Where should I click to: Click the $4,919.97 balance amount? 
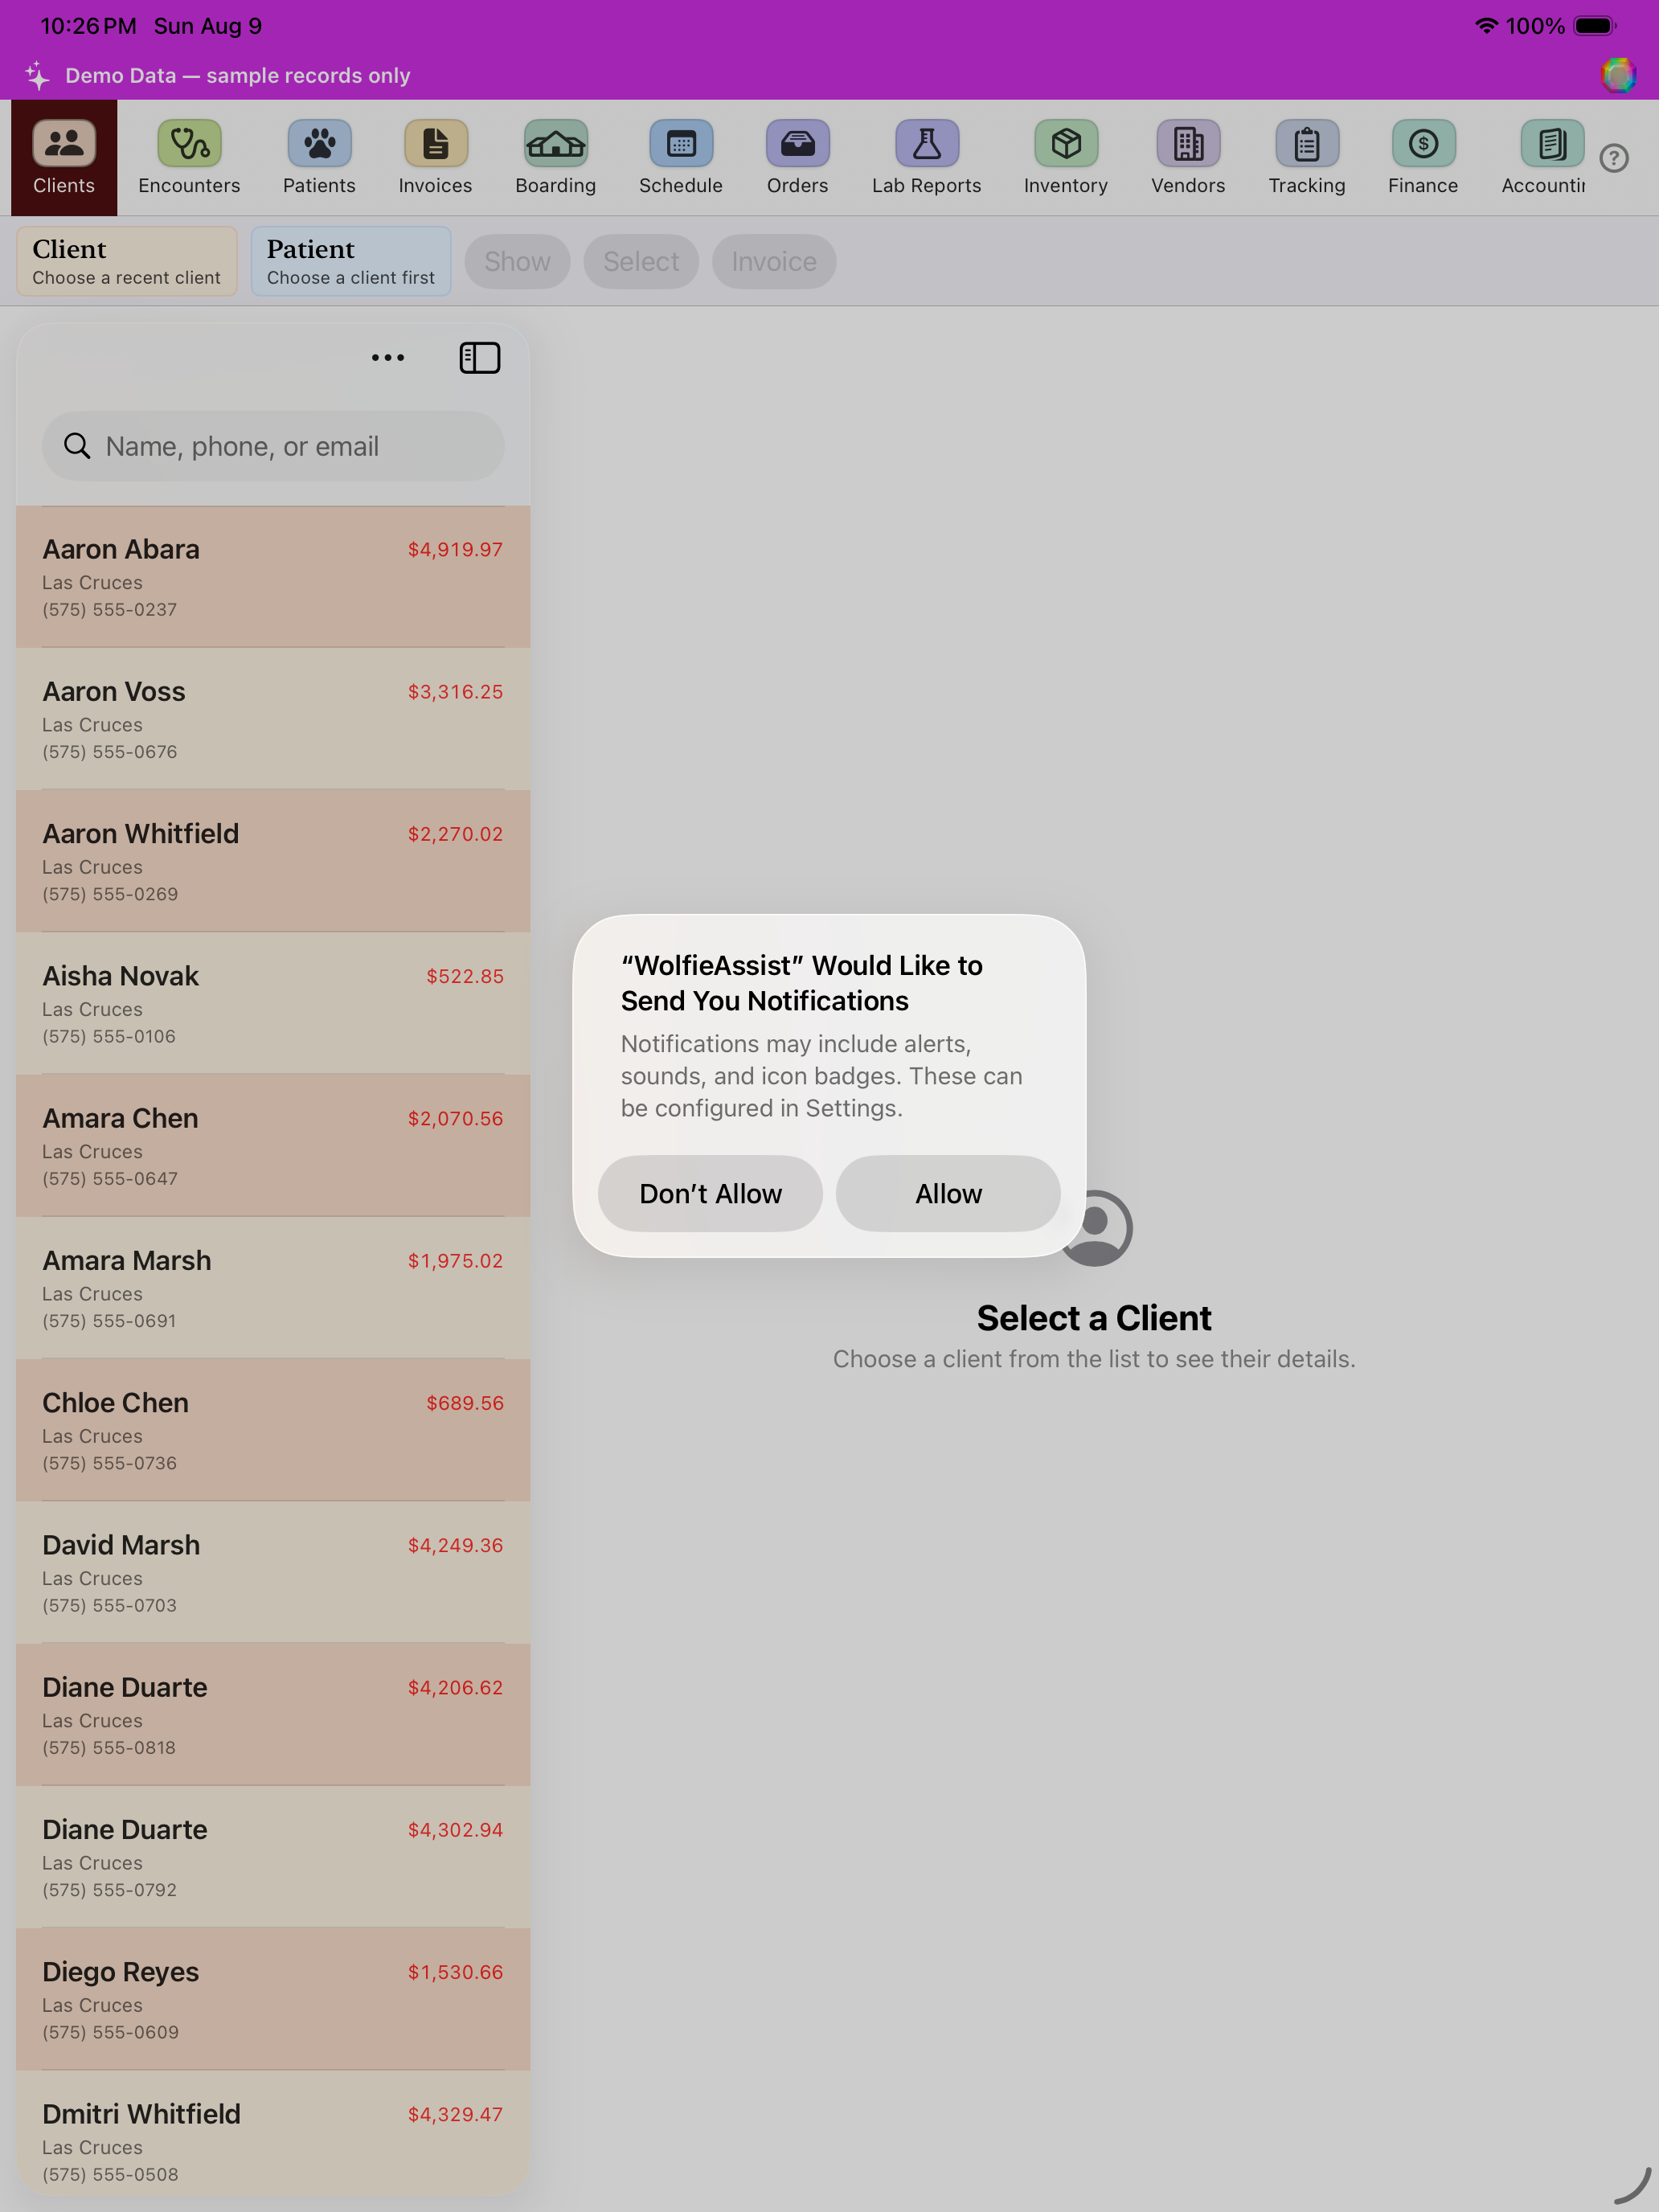[x=455, y=549]
